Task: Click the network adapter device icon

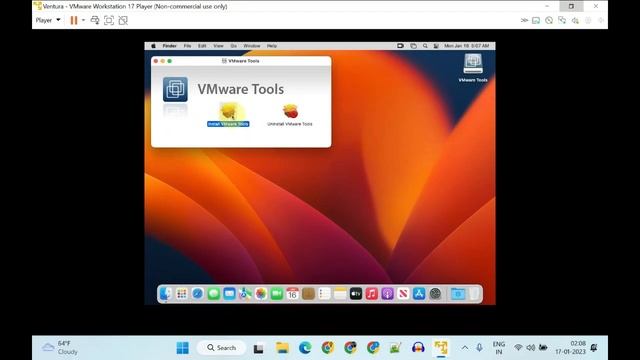Action: (562, 20)
